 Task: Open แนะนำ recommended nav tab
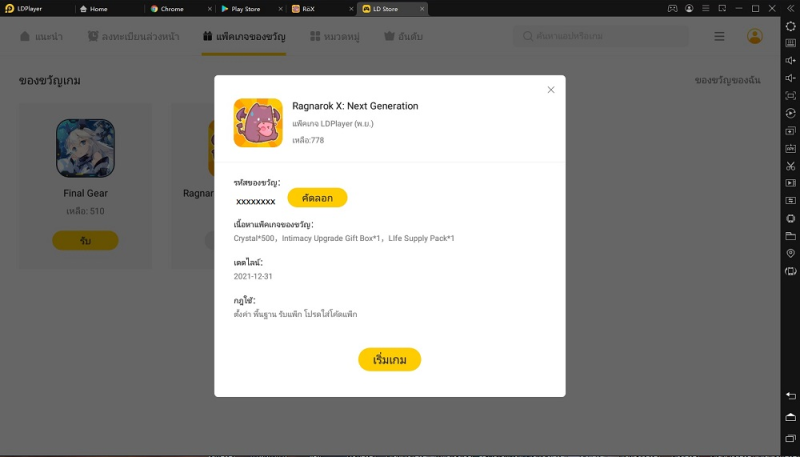click(41, 36)
